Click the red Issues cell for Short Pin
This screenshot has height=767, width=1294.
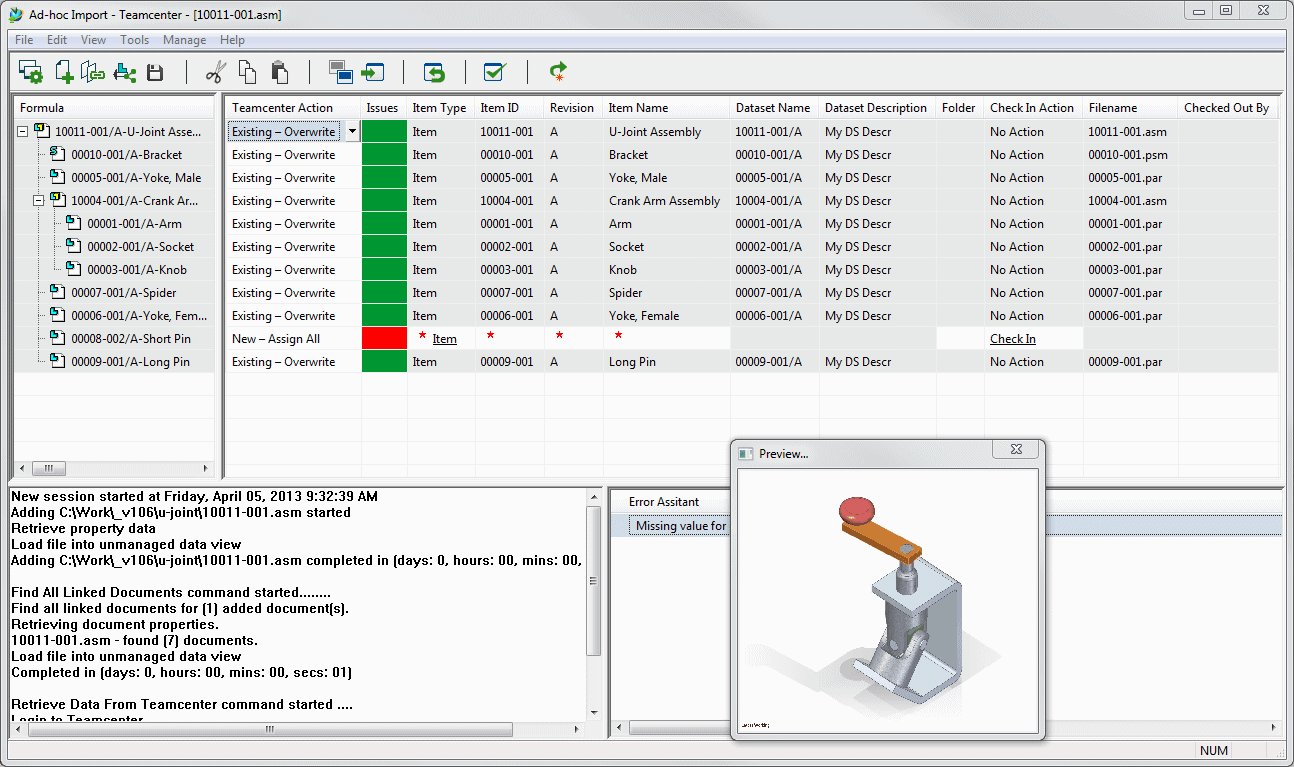(x=384, y=339)
